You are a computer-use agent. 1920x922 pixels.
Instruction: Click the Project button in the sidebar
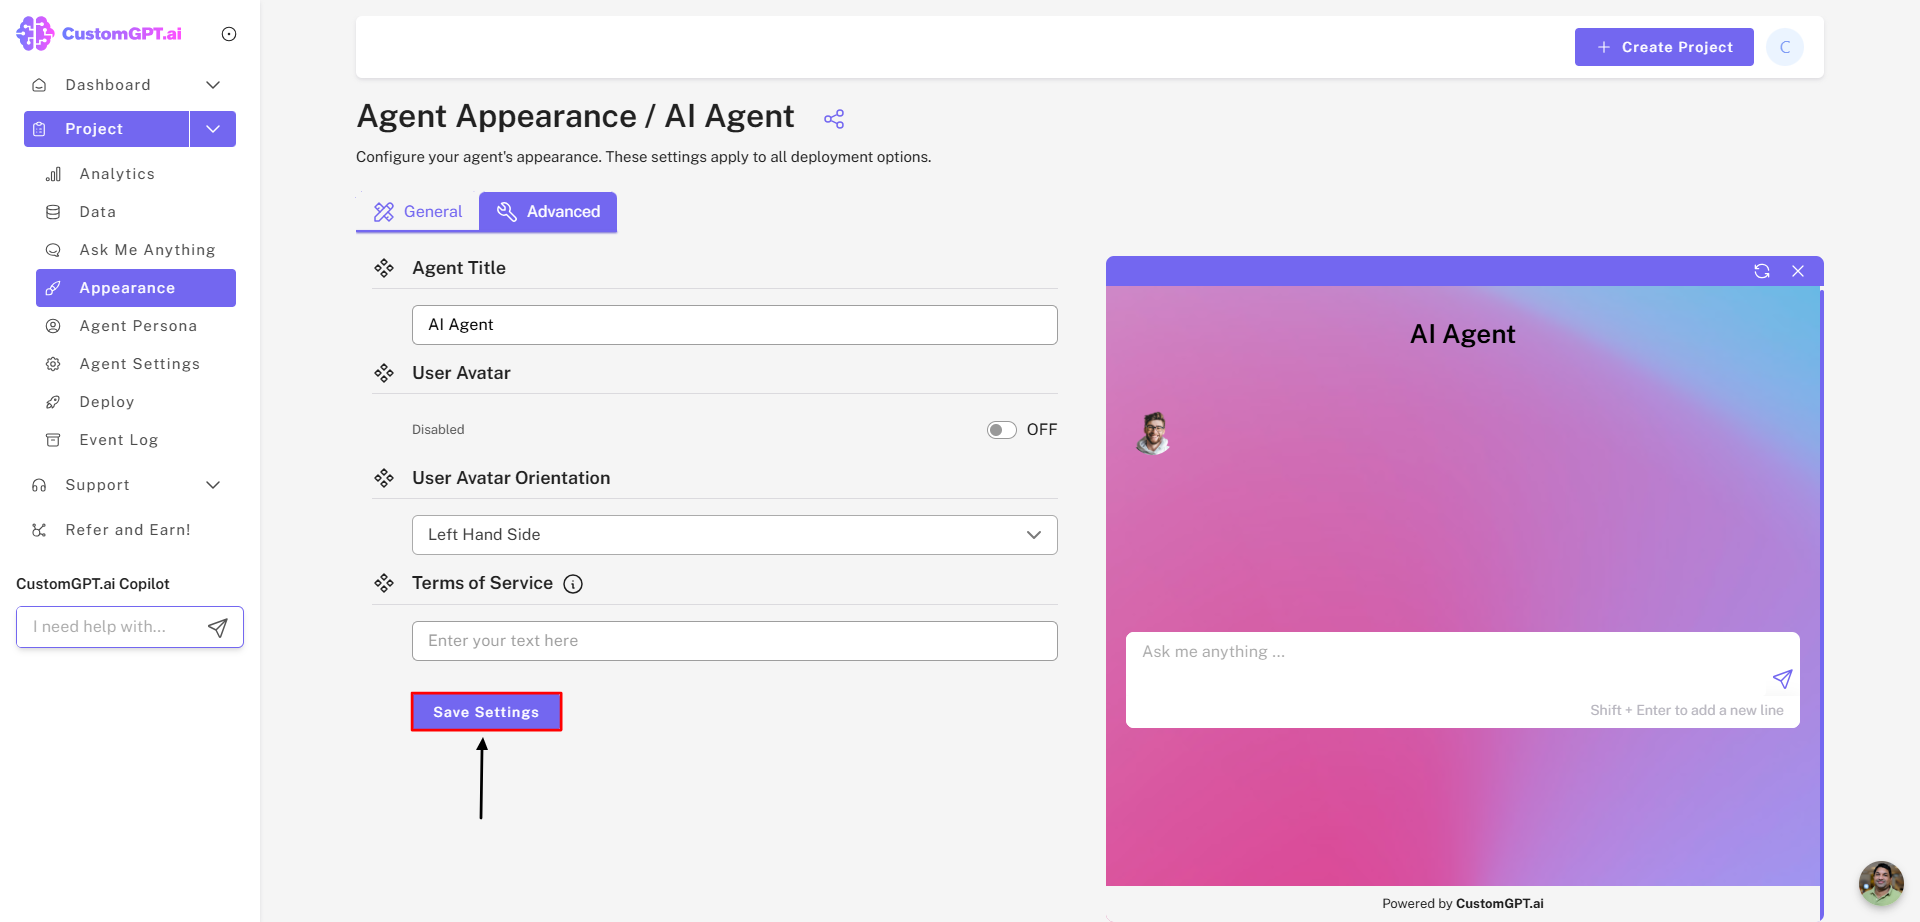106,129
